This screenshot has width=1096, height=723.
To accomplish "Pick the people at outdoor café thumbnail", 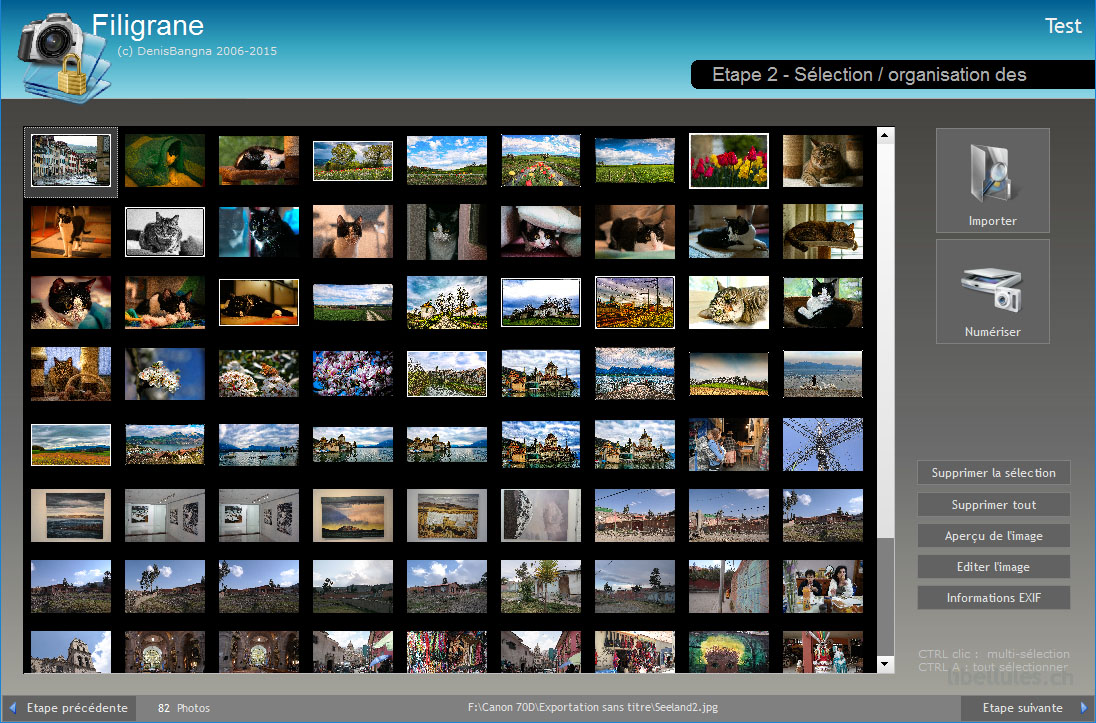I will [x=729, y=445].
